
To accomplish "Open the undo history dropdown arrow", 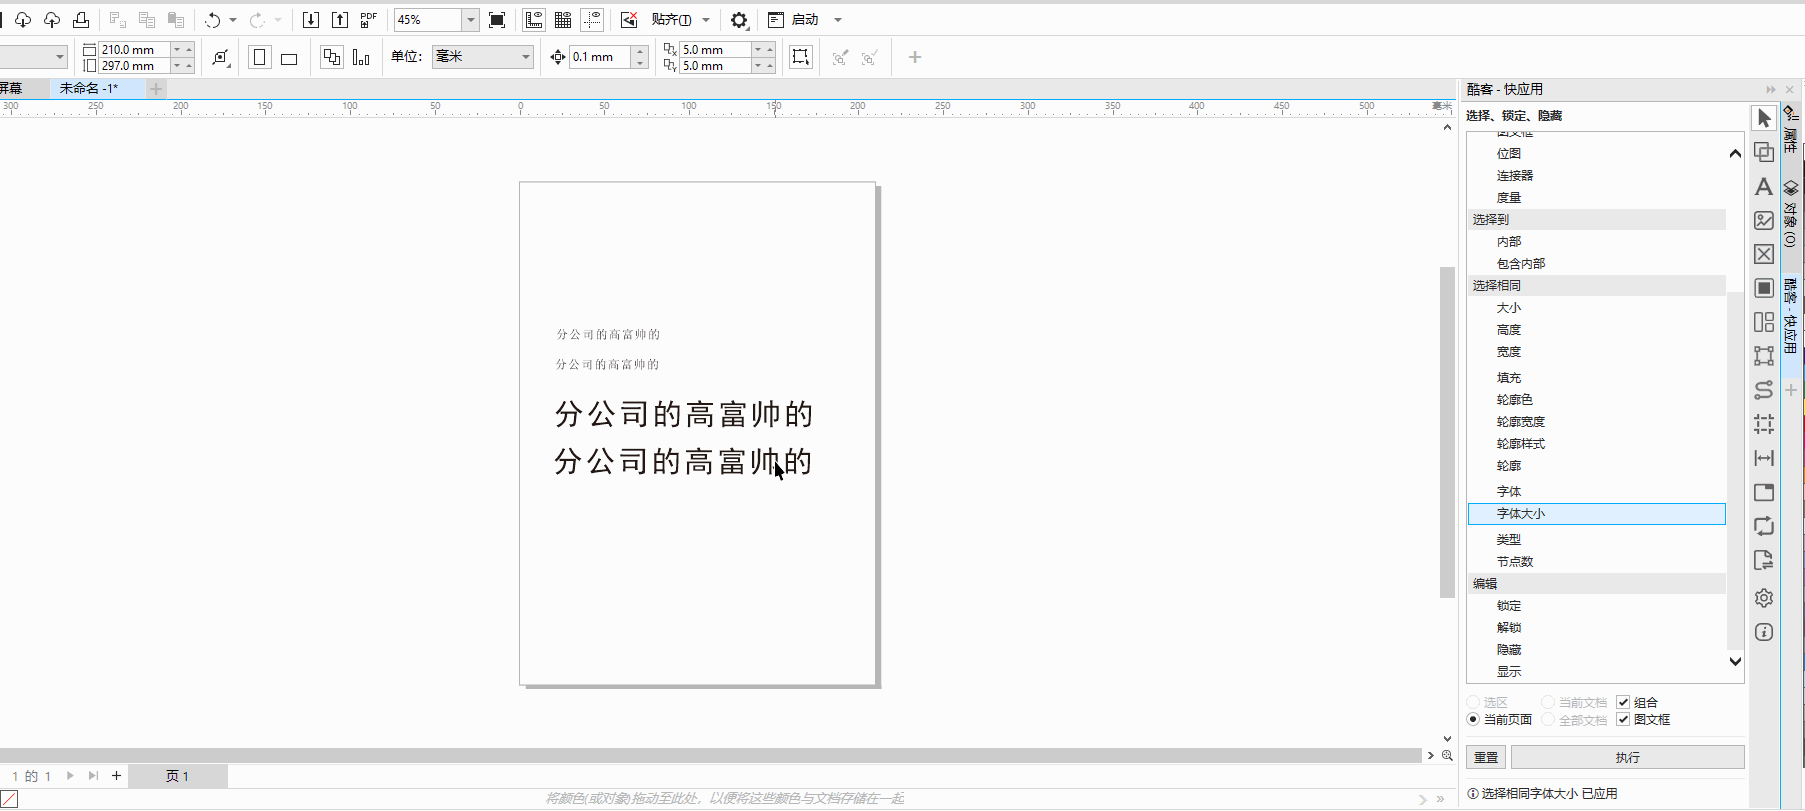I will [233, 20].
